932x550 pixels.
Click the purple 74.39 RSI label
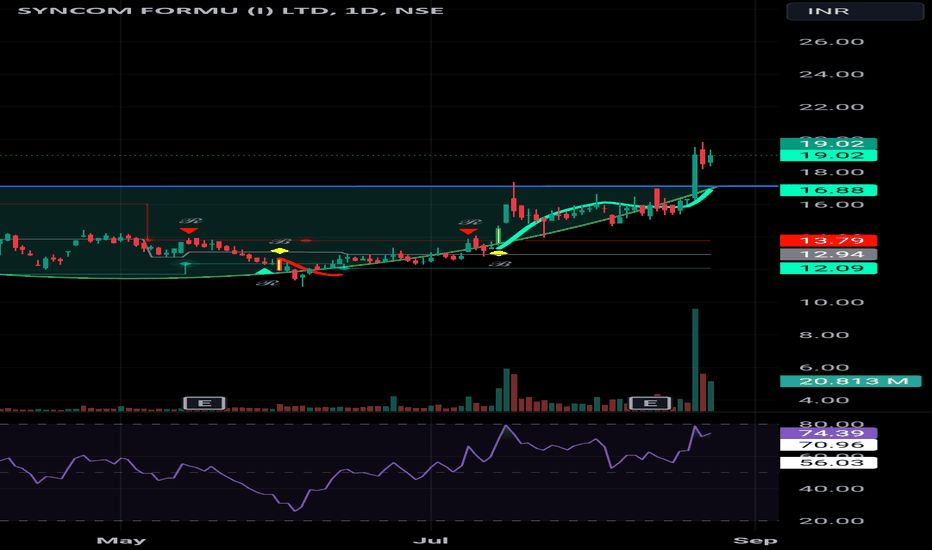click(829, 433)
